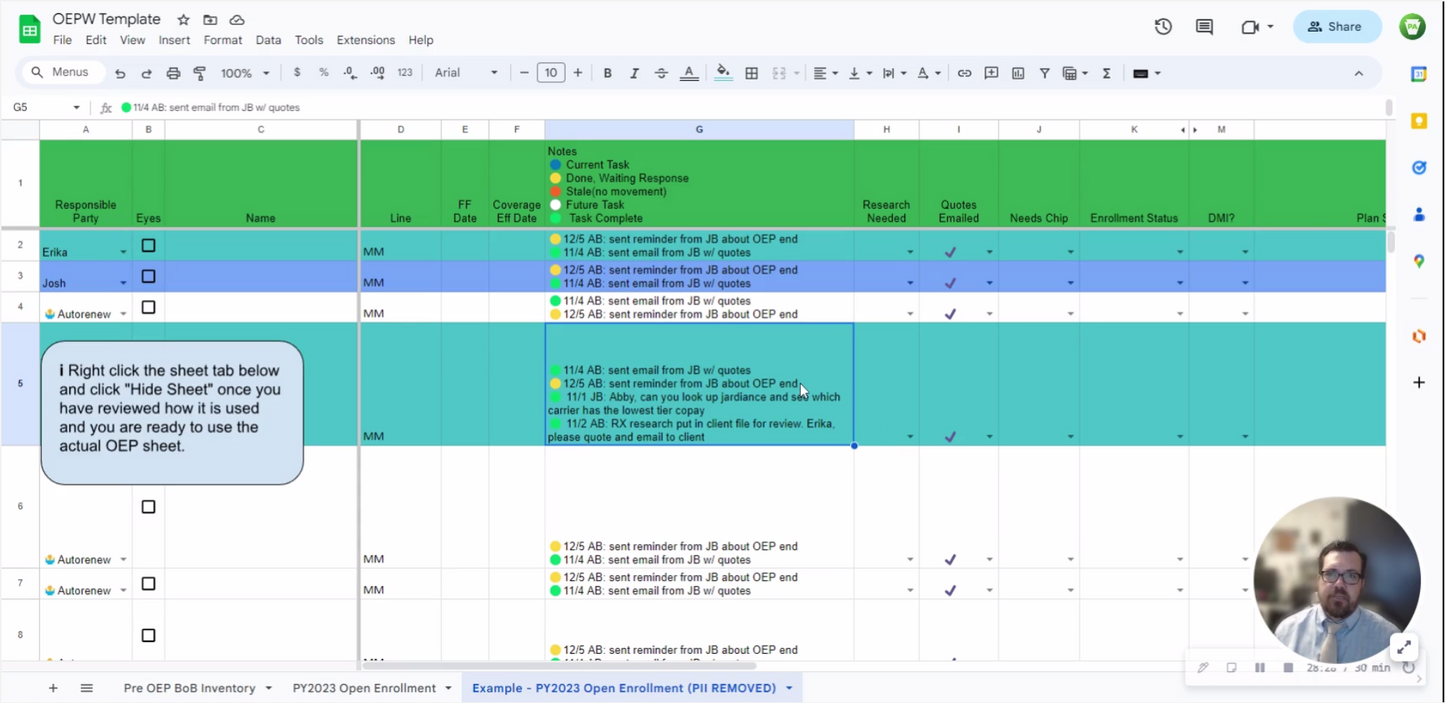Open the borders tool
The image size is (1445, 703).
pos(752,73)
